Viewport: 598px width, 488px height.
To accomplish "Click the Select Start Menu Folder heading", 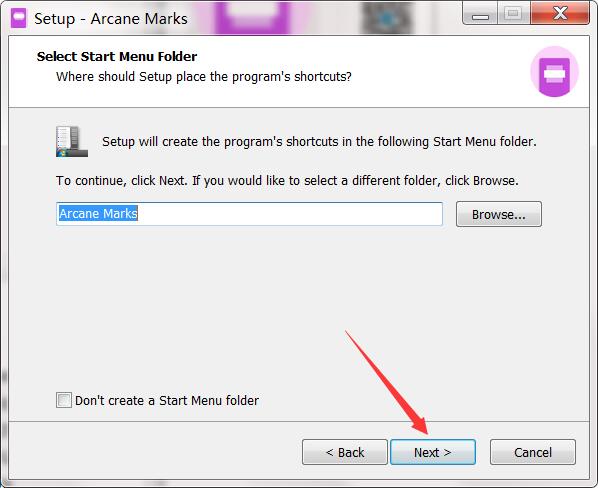I will coord(117,56).
